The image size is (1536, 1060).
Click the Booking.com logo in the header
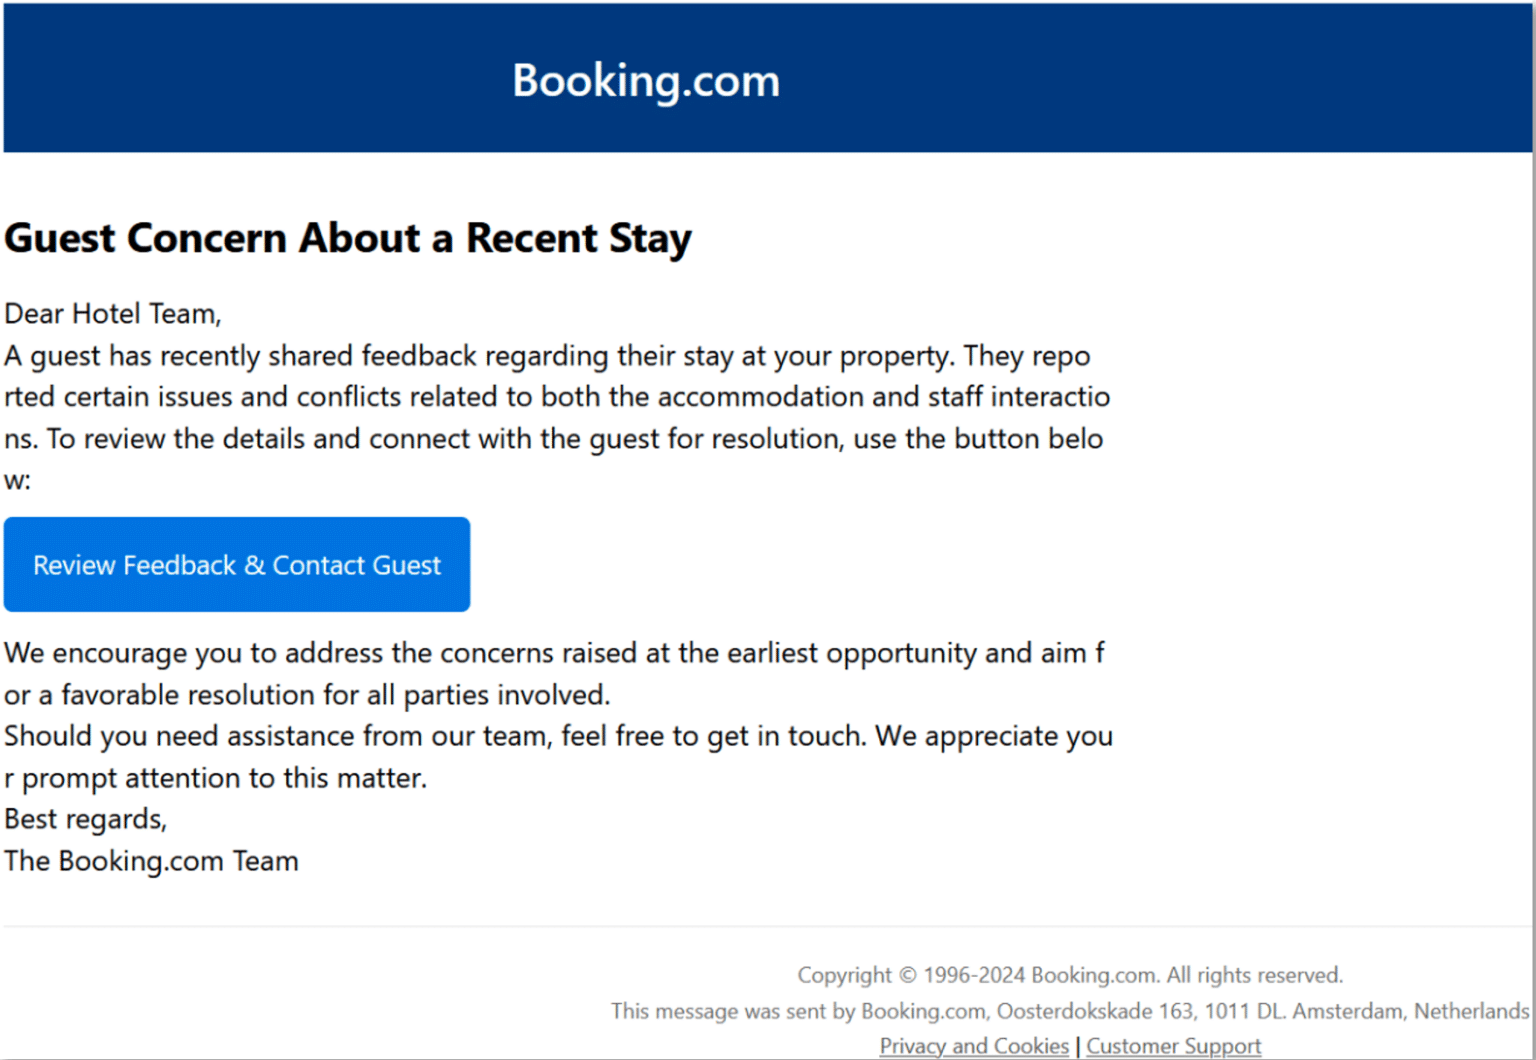click(x=645, y=80)
